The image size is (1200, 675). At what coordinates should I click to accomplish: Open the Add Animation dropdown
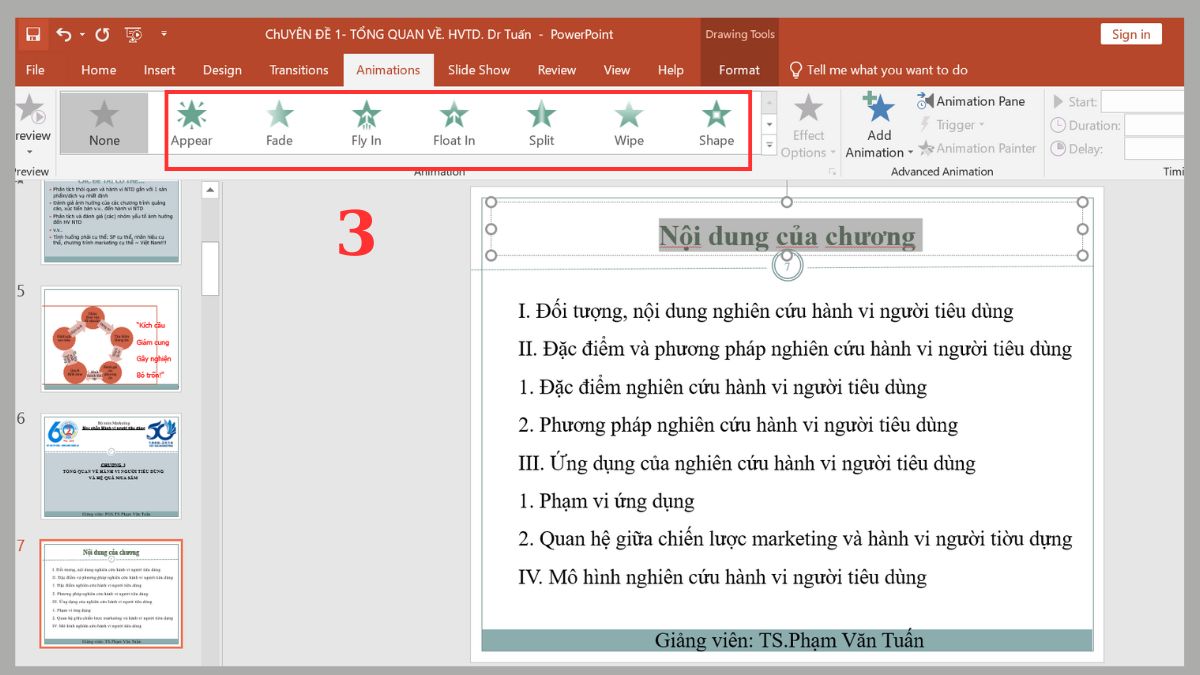[x=877, y=125]
